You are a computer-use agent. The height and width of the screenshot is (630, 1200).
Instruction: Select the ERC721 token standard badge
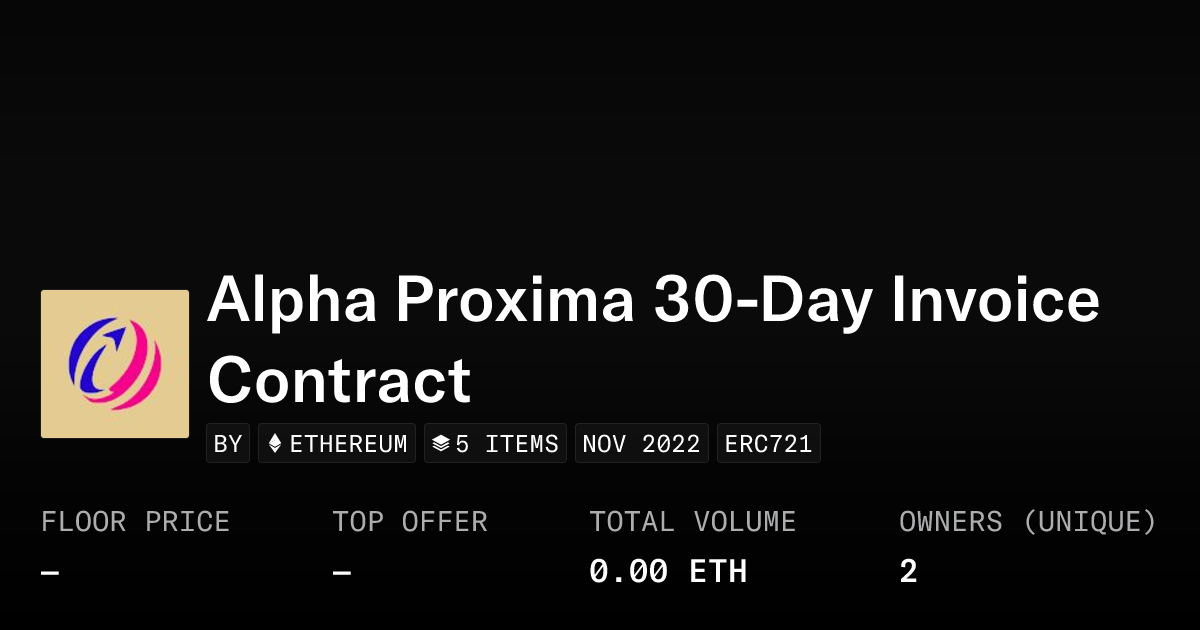point(768,444)
